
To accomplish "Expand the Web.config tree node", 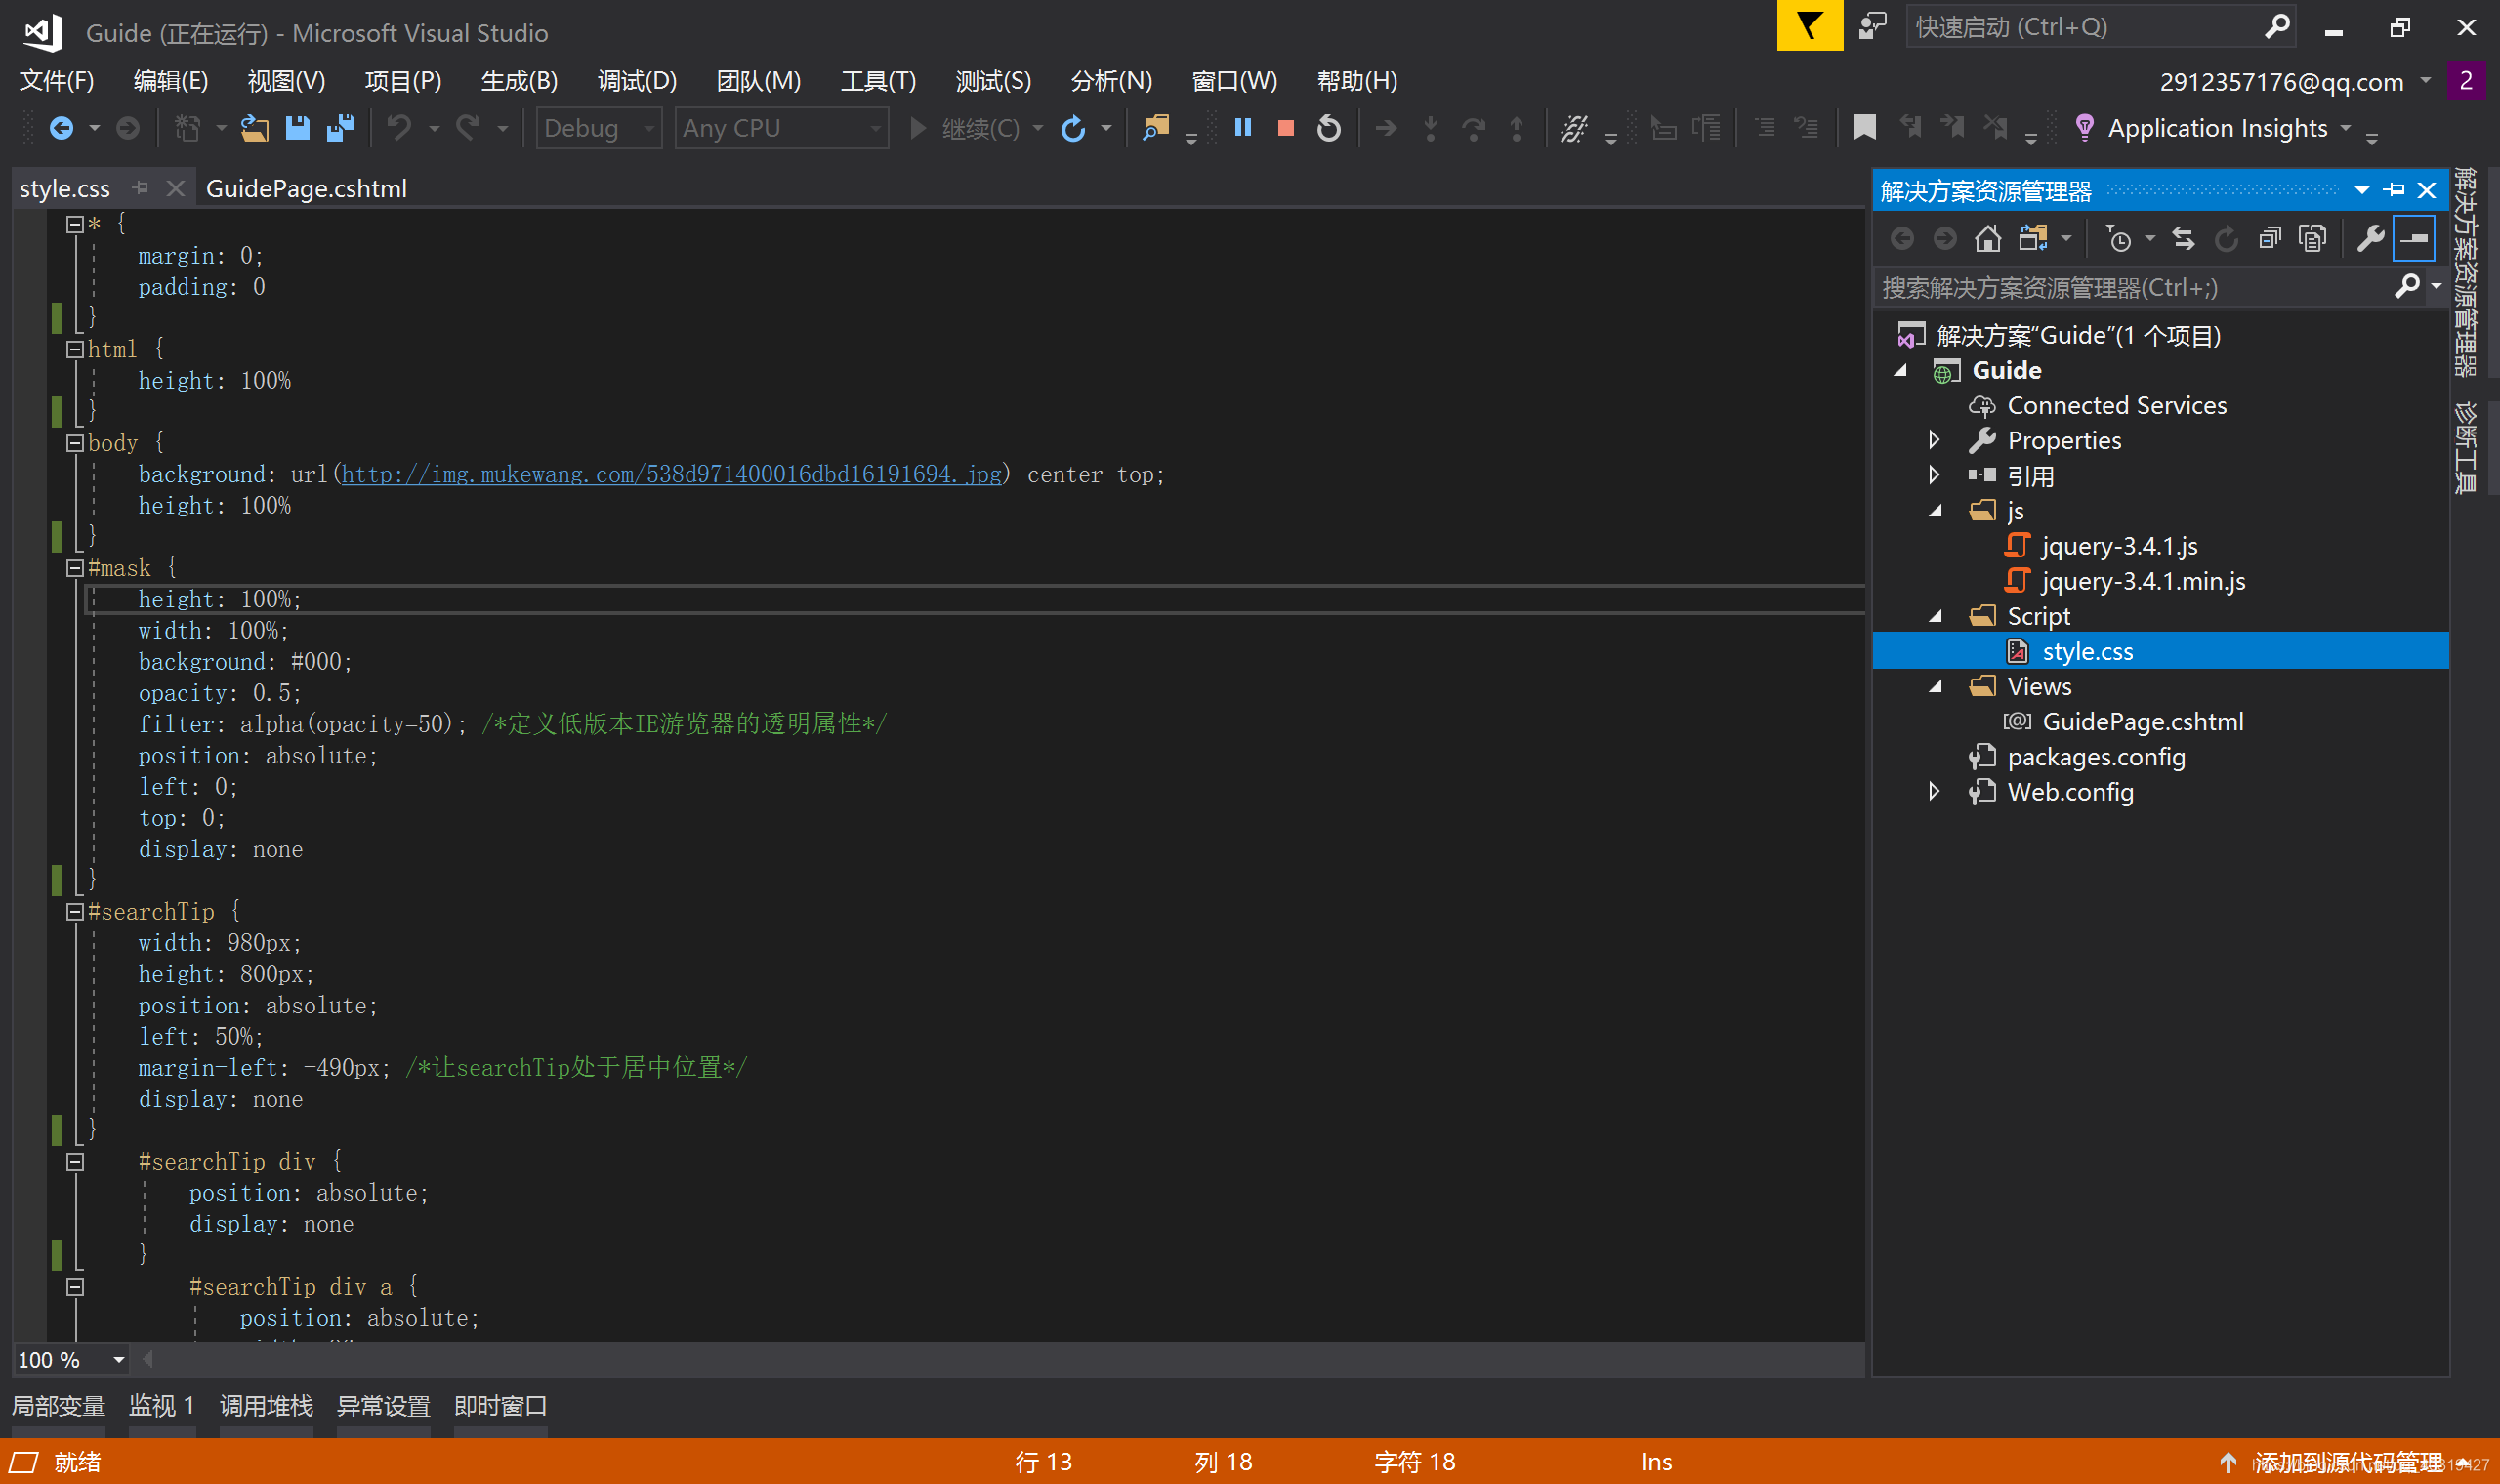I will pyautogui.click(x=1934, y=792).
